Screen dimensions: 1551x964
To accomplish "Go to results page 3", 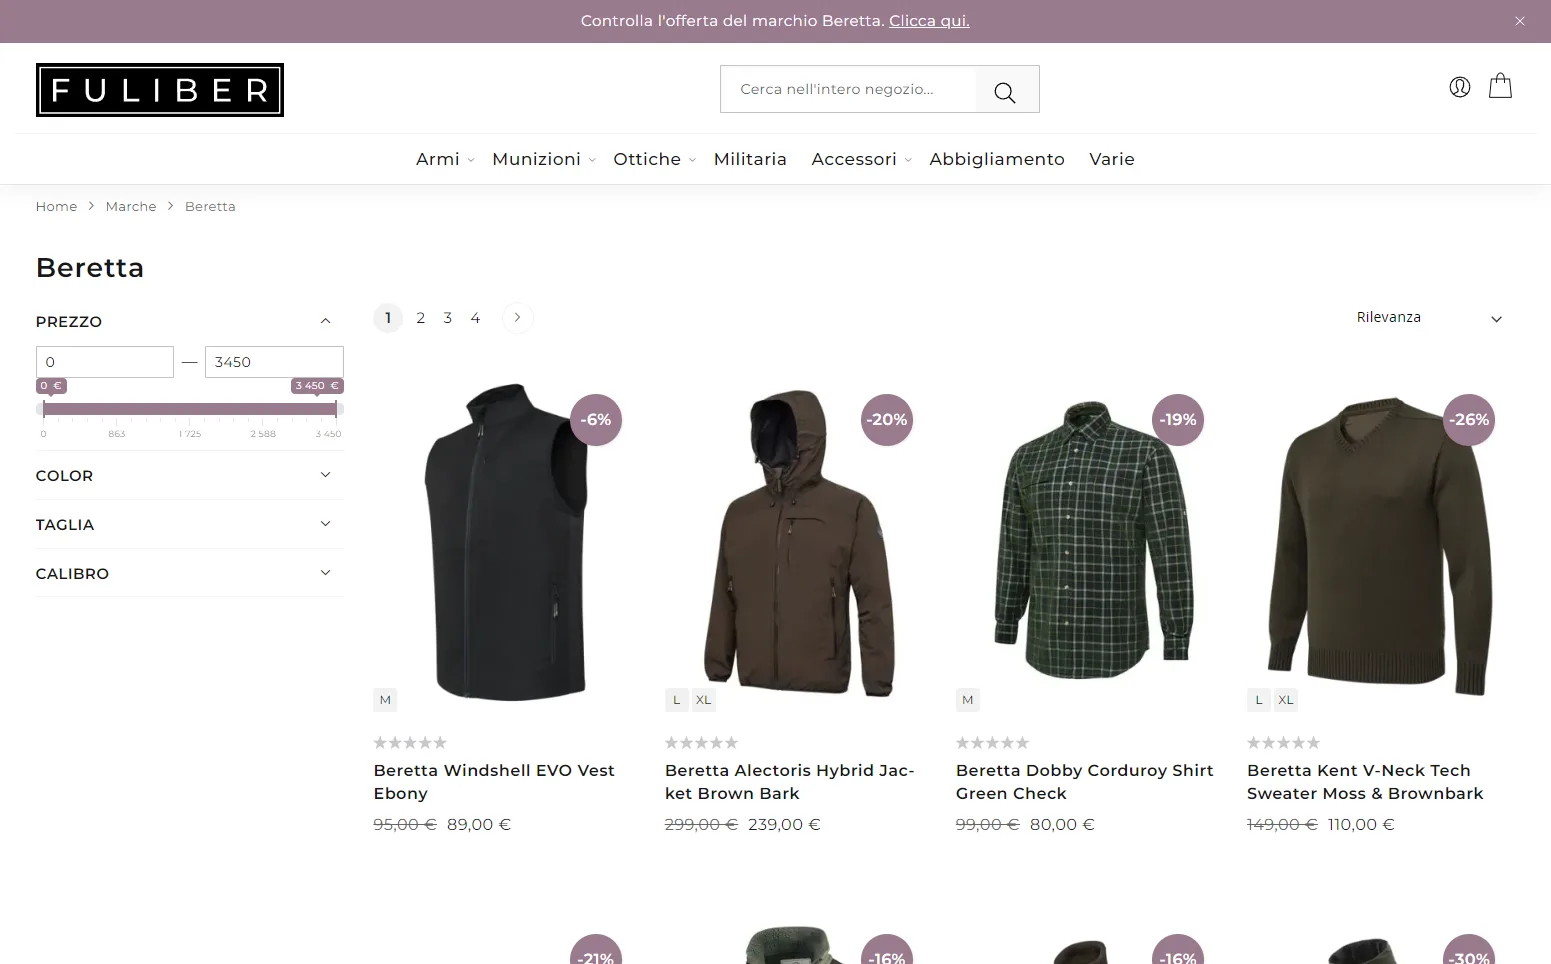I will point(448,318).
